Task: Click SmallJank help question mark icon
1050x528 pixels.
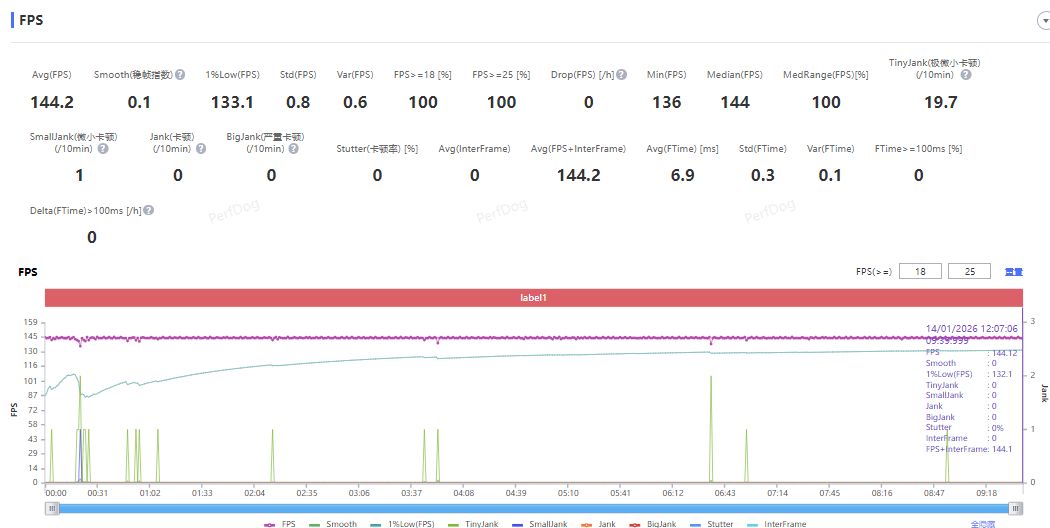Action: pos(103,149)
